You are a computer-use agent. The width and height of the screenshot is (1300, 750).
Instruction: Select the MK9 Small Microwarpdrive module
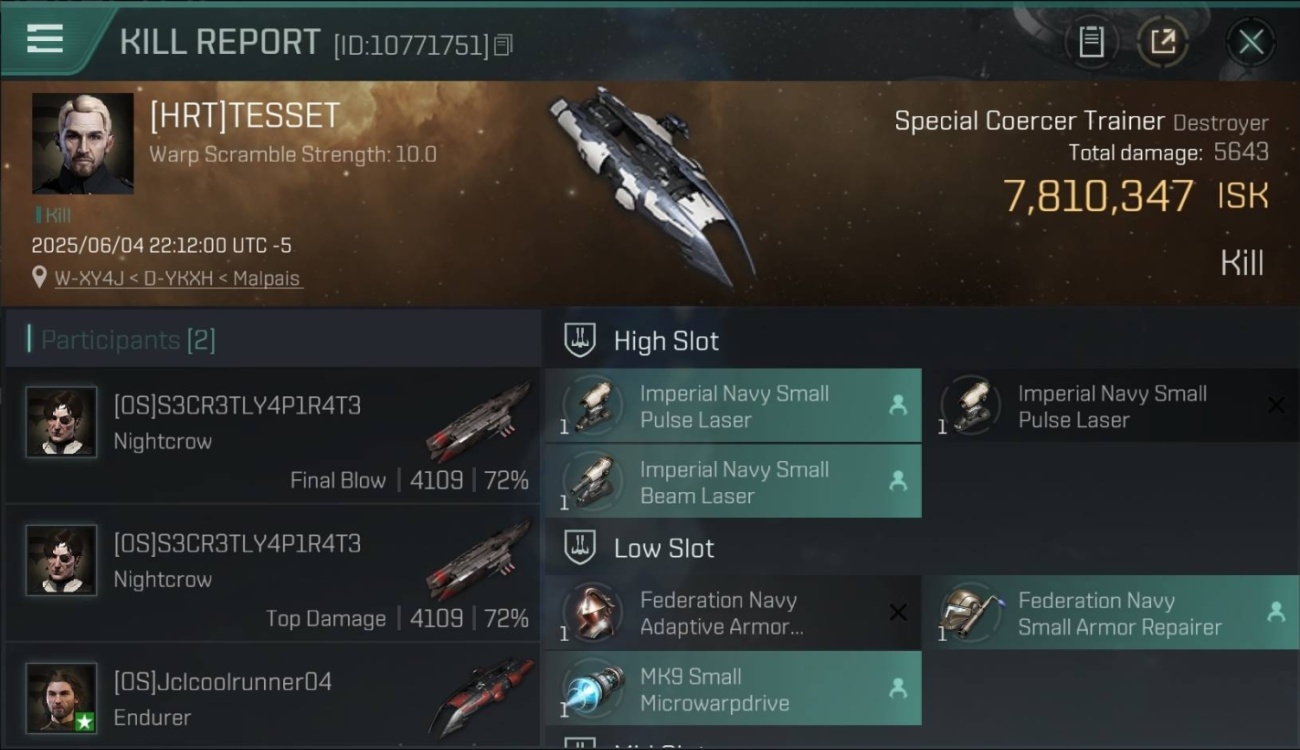click(x=733, y=689)
